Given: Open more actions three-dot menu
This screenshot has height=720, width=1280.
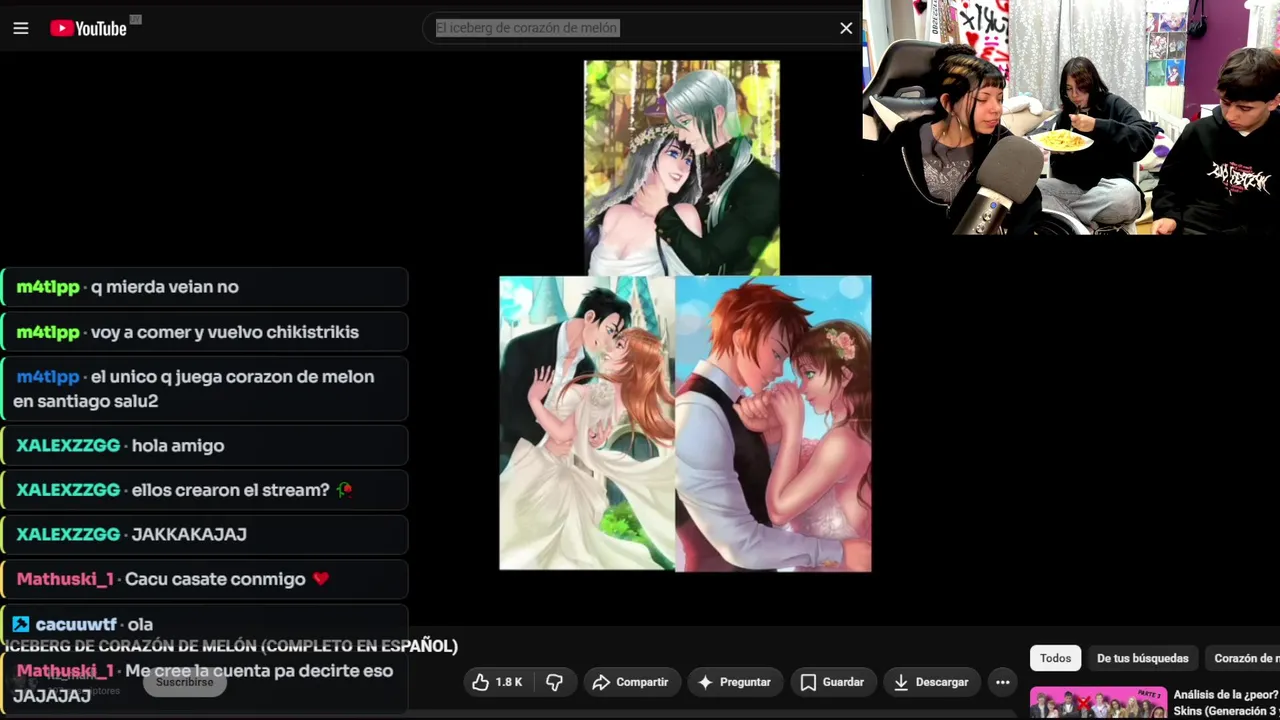Looking at the screenshot, I should pos(1002,682).
